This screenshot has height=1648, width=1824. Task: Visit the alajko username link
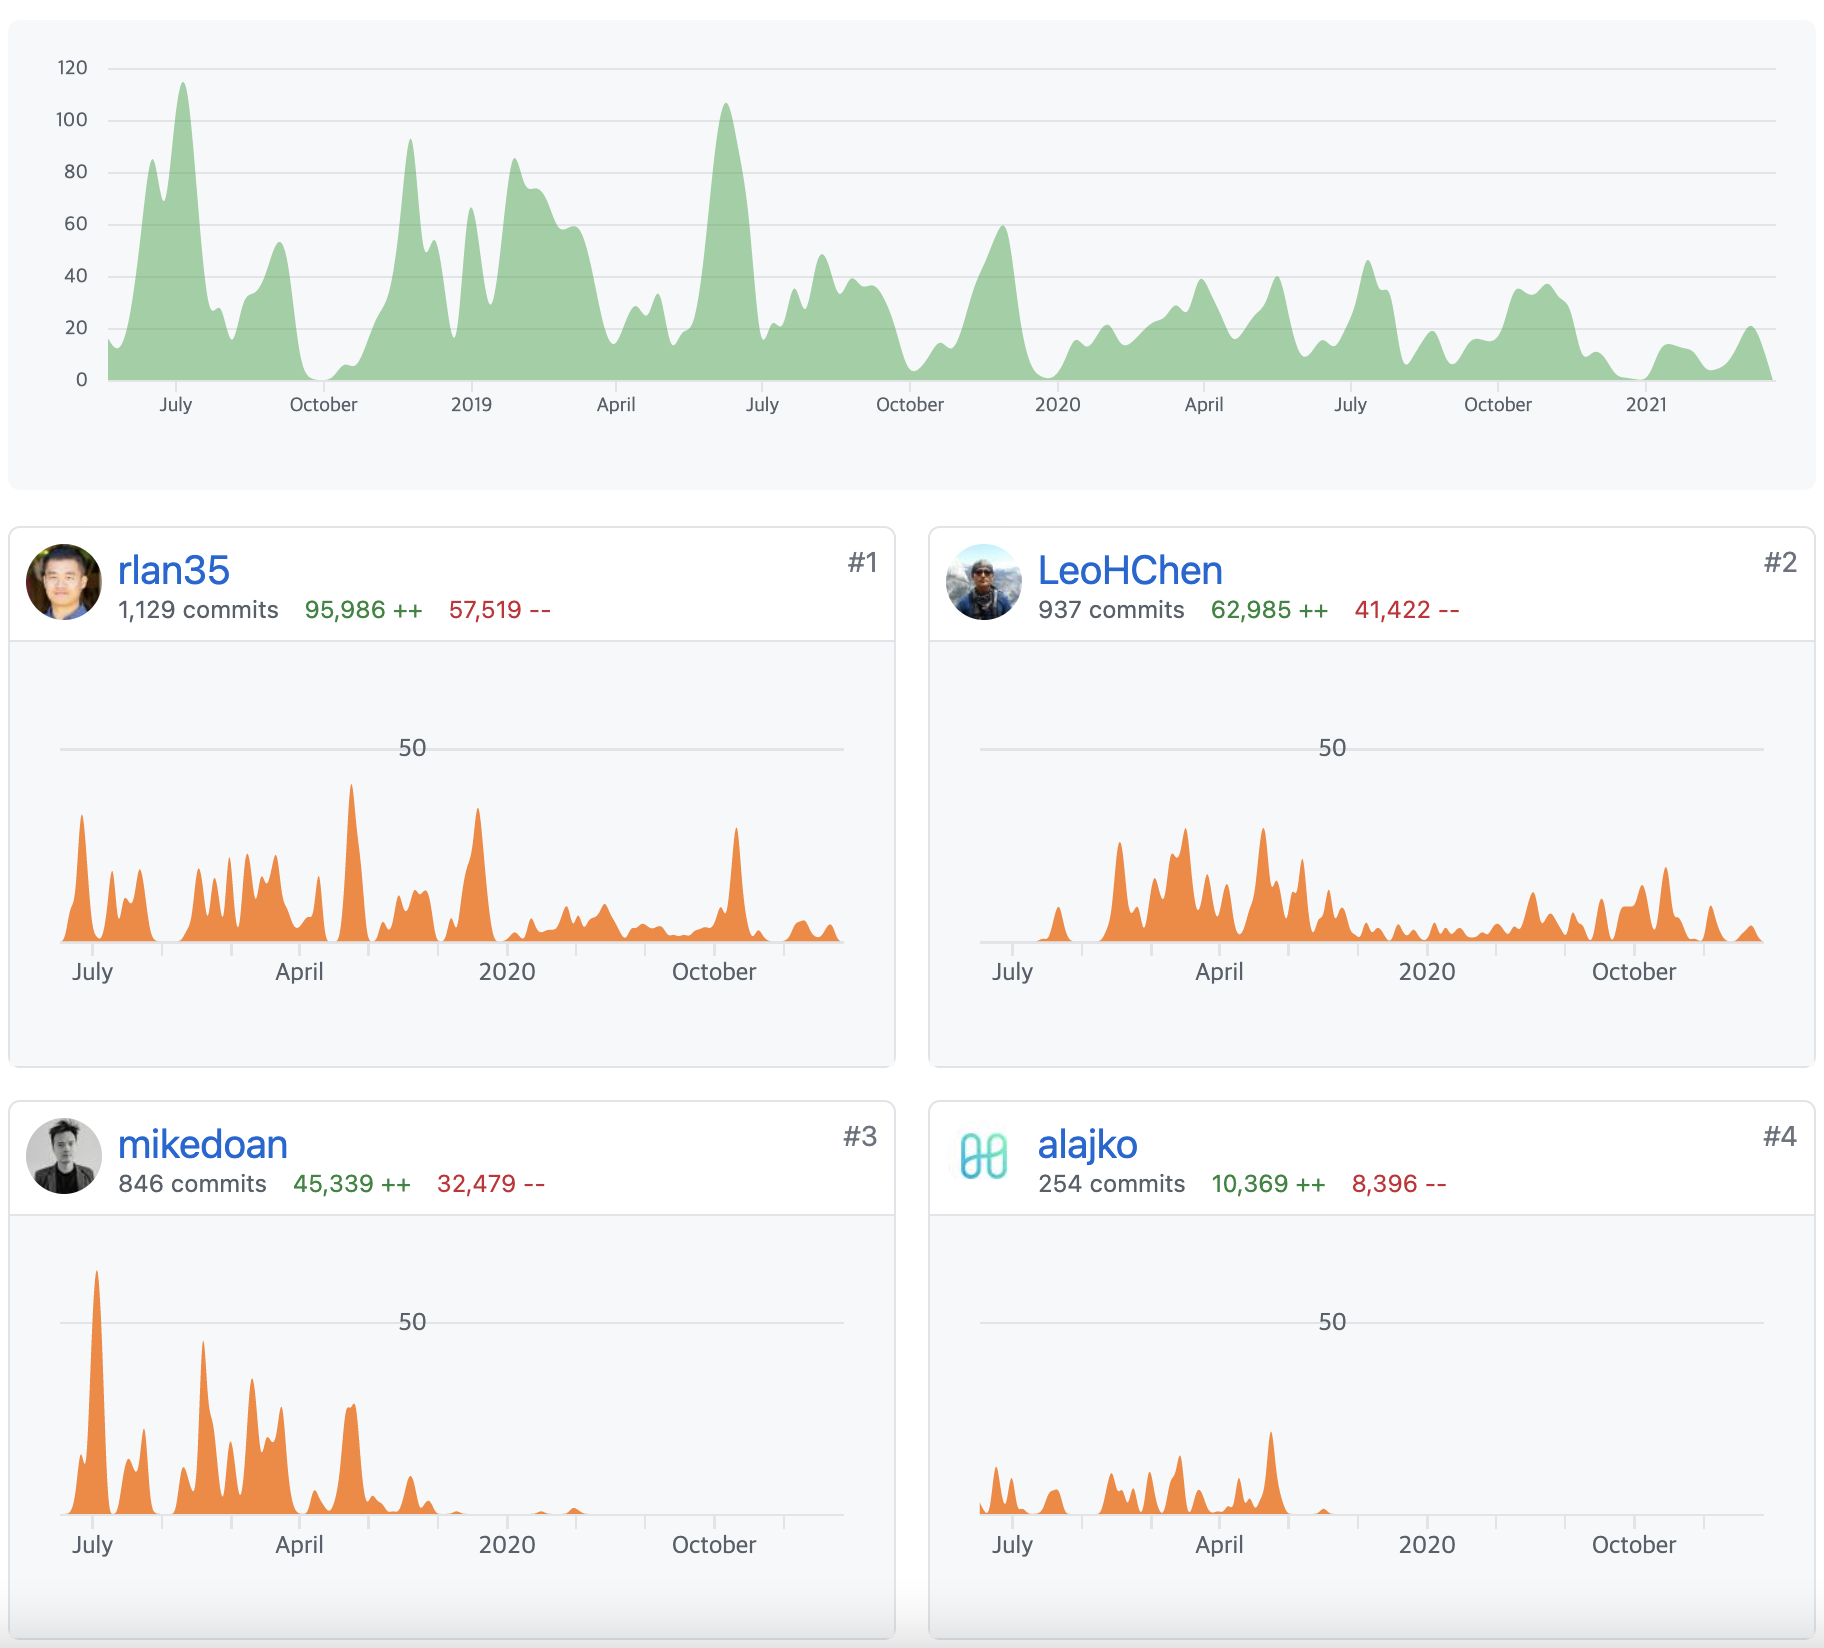[1088, 1144]
